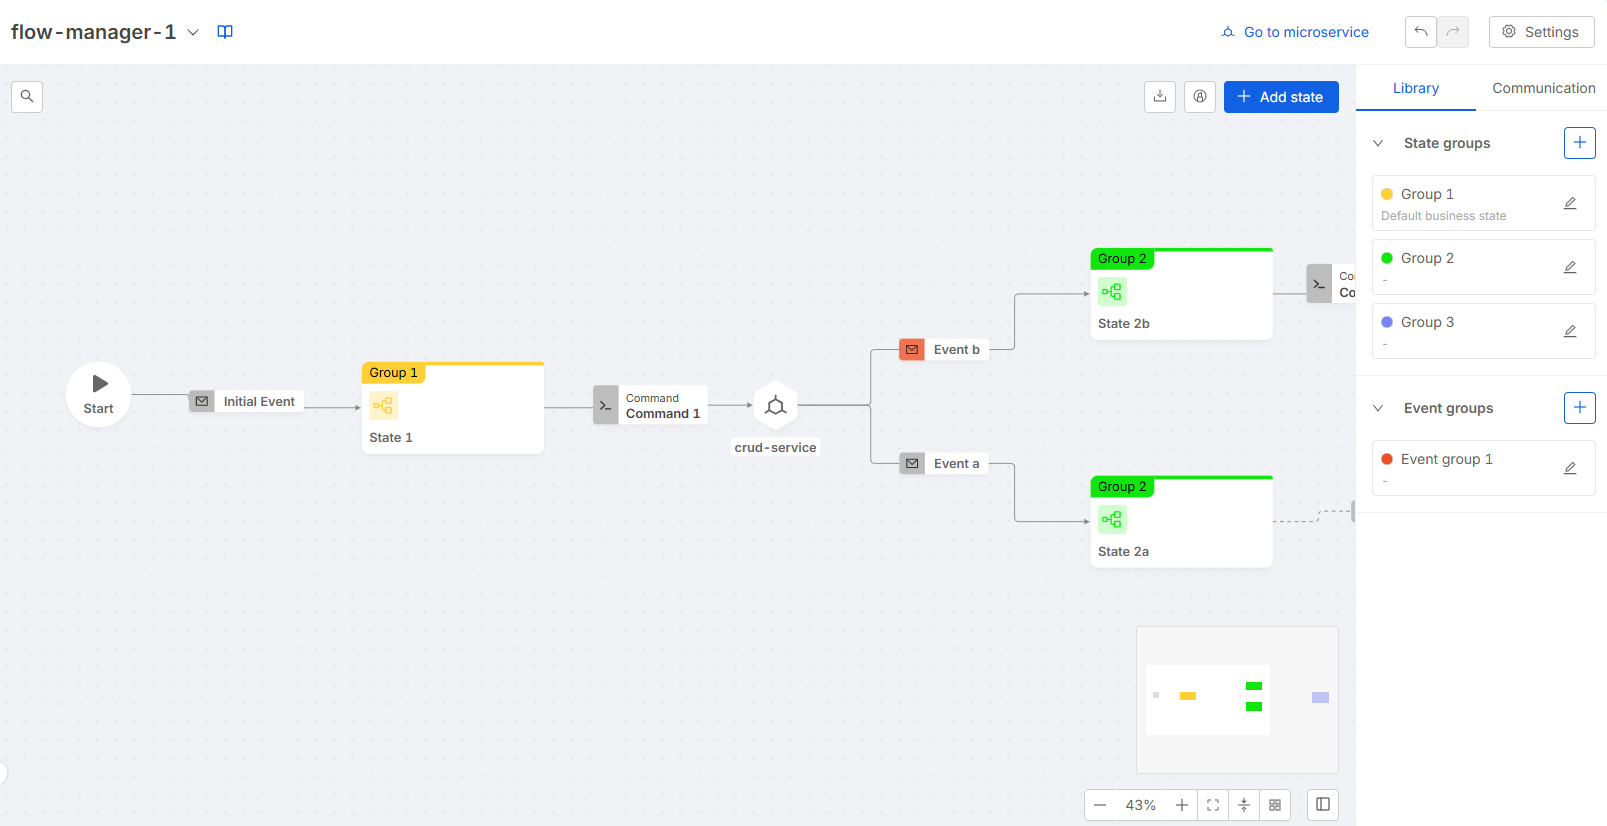Open the documentation book icon
This screenshot has height=826, width=1607.
coord(225,32)
